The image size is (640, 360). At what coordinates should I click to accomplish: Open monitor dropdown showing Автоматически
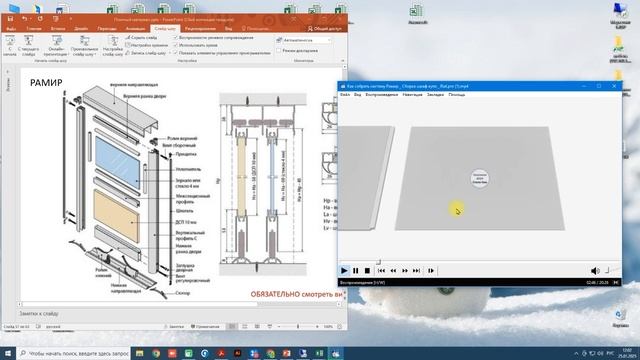(307, 40)
